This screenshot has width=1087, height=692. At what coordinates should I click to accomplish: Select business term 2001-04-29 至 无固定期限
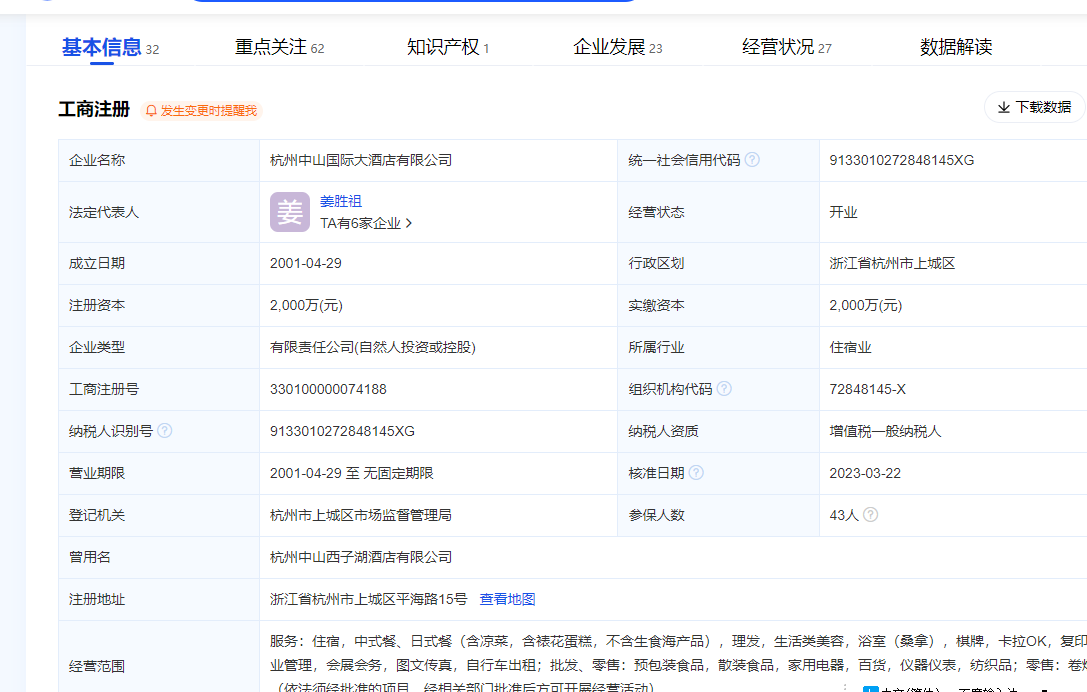[x=351, y=473]
